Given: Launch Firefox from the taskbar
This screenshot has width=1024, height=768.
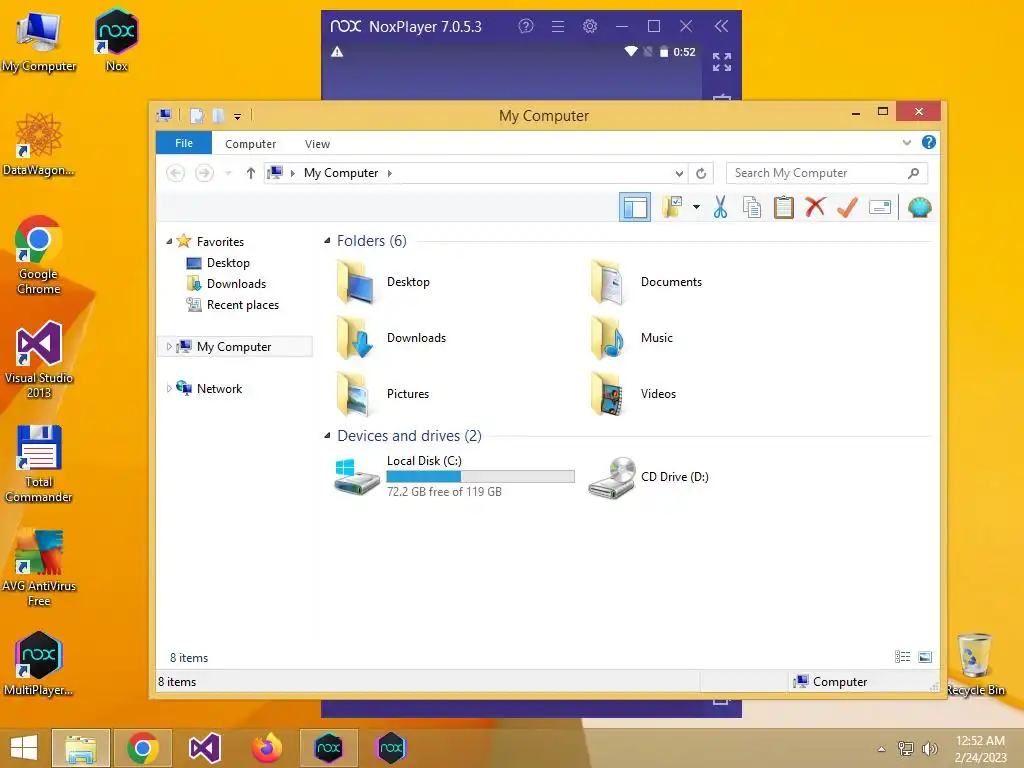Looking at the screenshot, I should [266, 748].
